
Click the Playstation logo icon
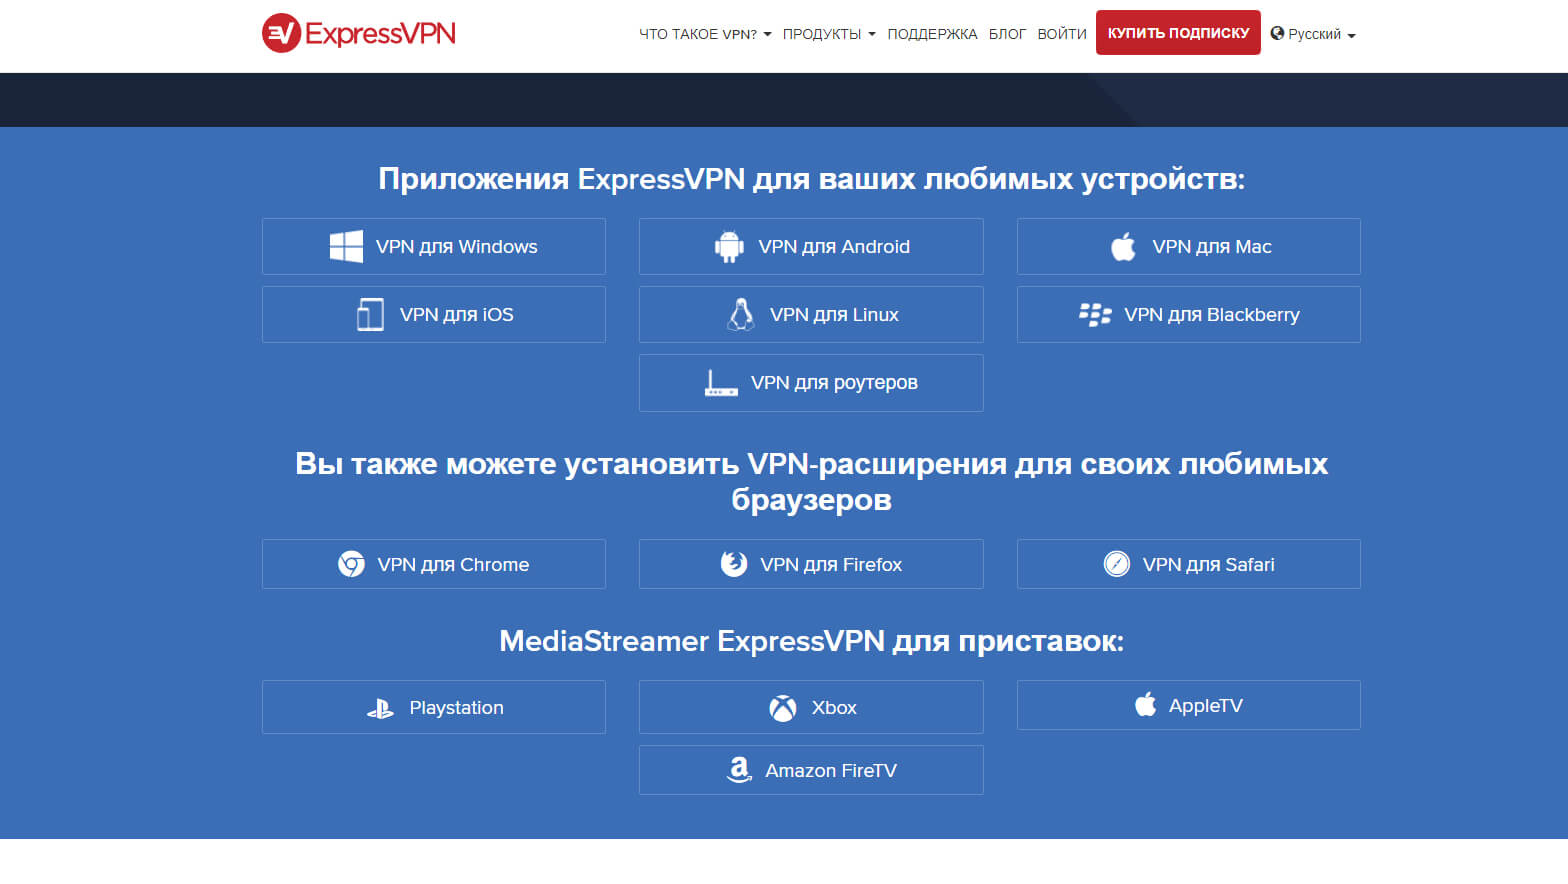(x=380, y=708)
